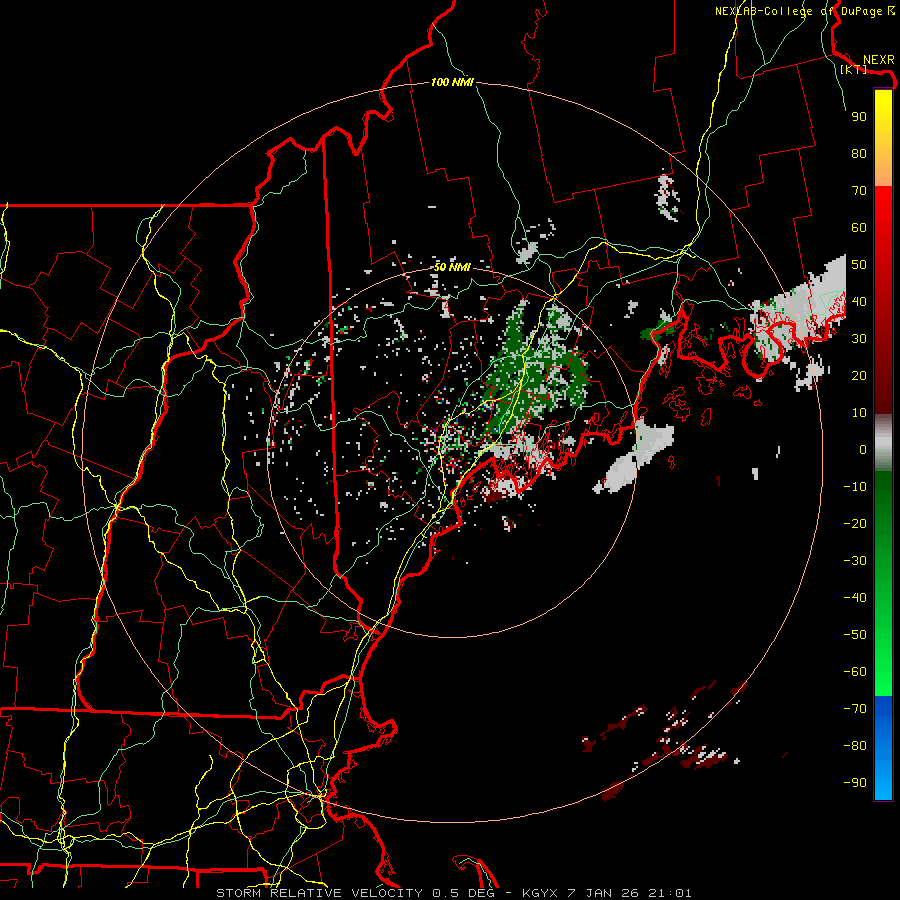Image resolution: width=900 pixels, height=900 pixels.
Task: Select the -50 label on velocity scale
Action: (855, 635)
